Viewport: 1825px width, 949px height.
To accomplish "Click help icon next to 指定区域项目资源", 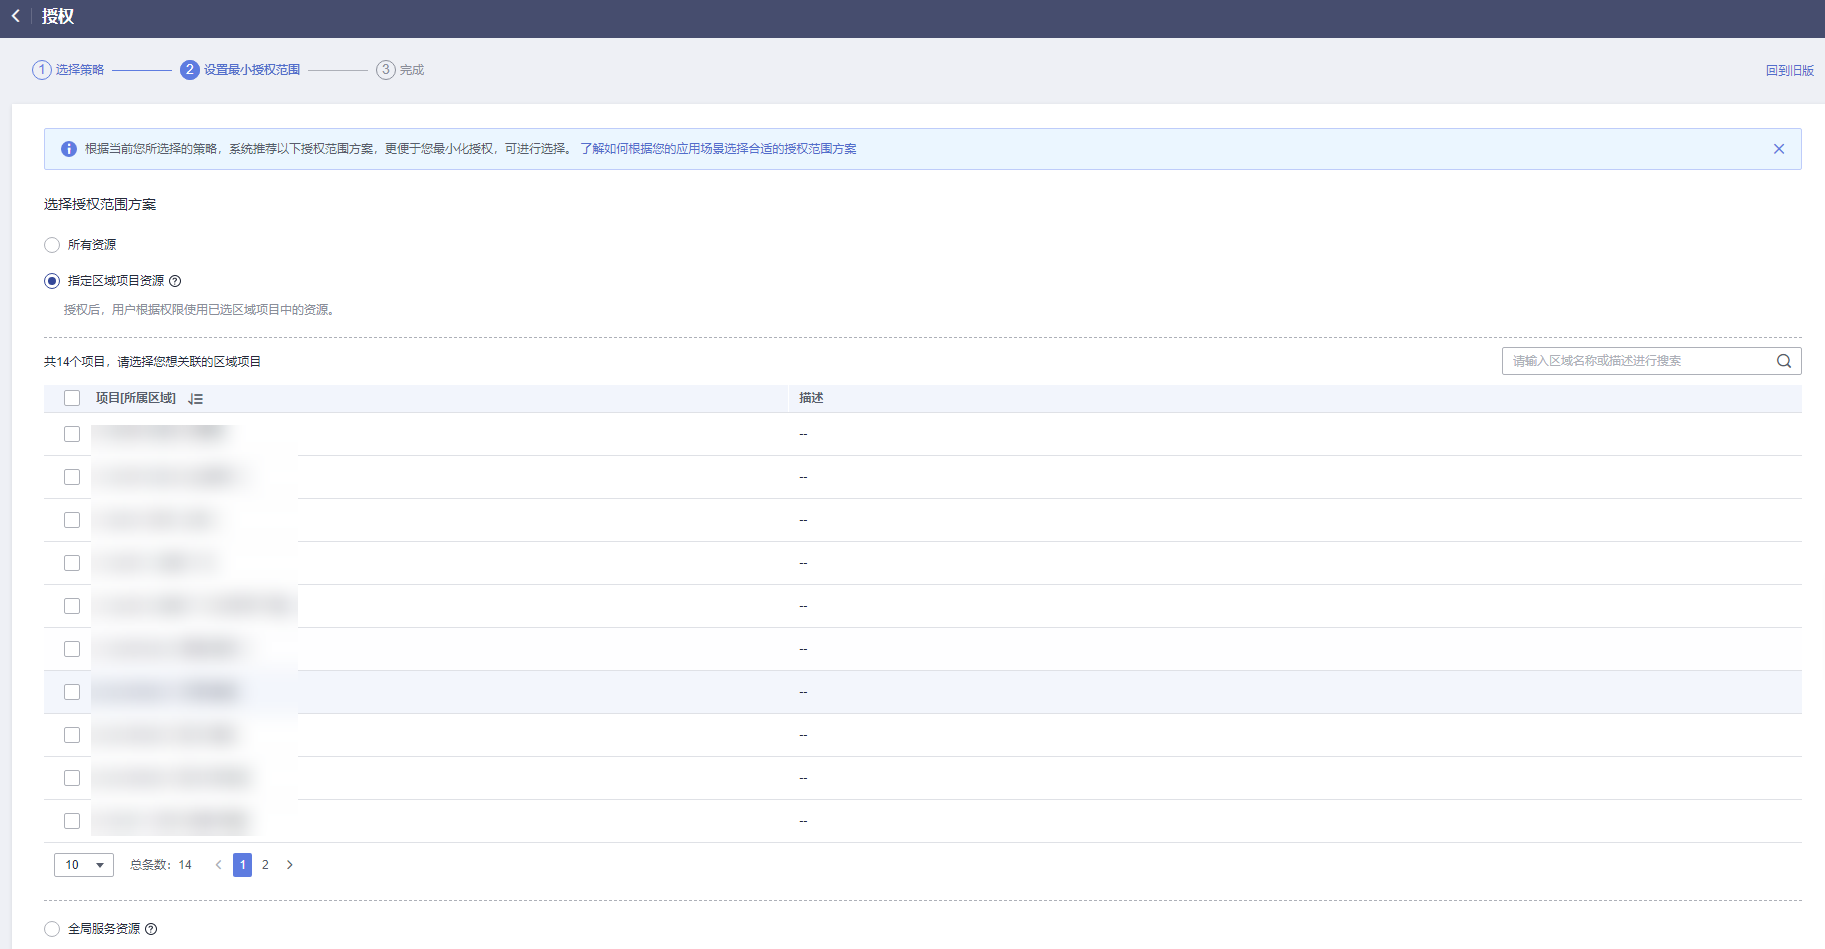I will (x=175, y=281).
